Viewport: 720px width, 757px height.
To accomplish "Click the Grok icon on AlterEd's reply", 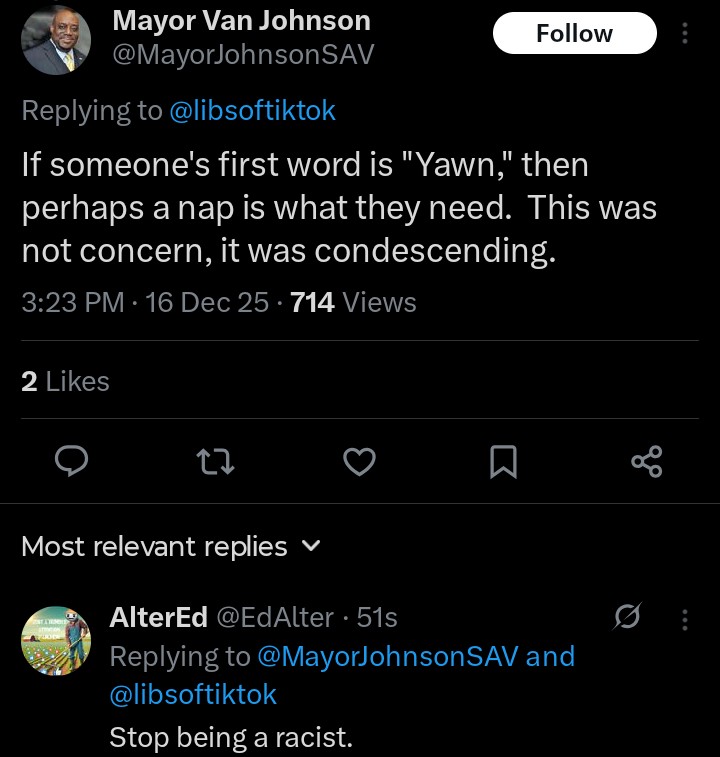I will [x=628, y=618].
